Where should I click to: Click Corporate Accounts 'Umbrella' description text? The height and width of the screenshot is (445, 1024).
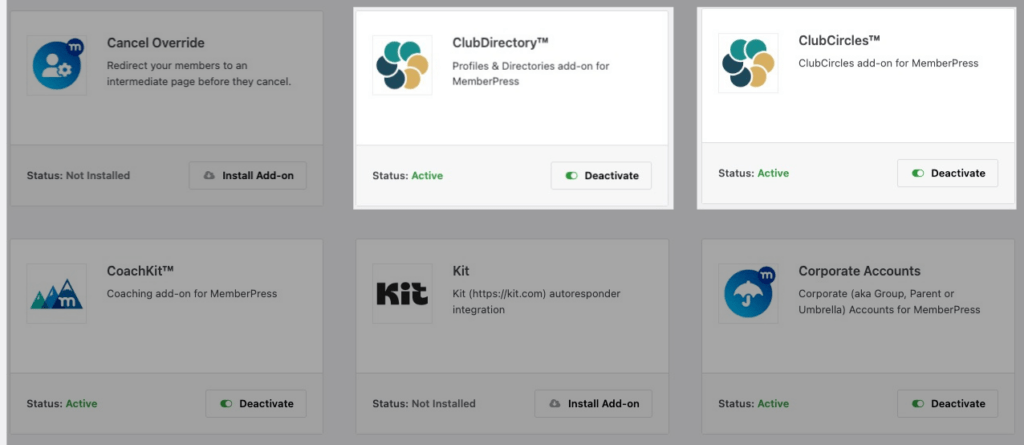point(889,302)
